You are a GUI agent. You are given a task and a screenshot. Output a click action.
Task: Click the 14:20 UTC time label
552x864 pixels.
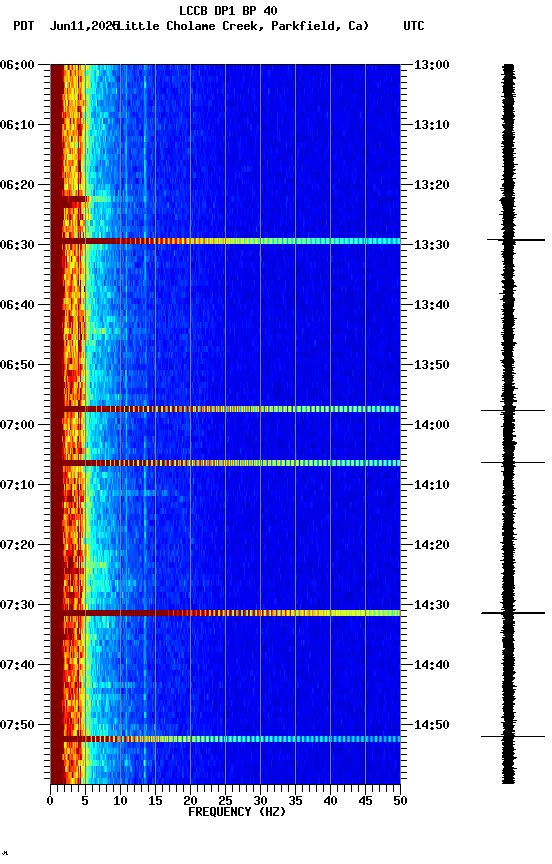431,545
